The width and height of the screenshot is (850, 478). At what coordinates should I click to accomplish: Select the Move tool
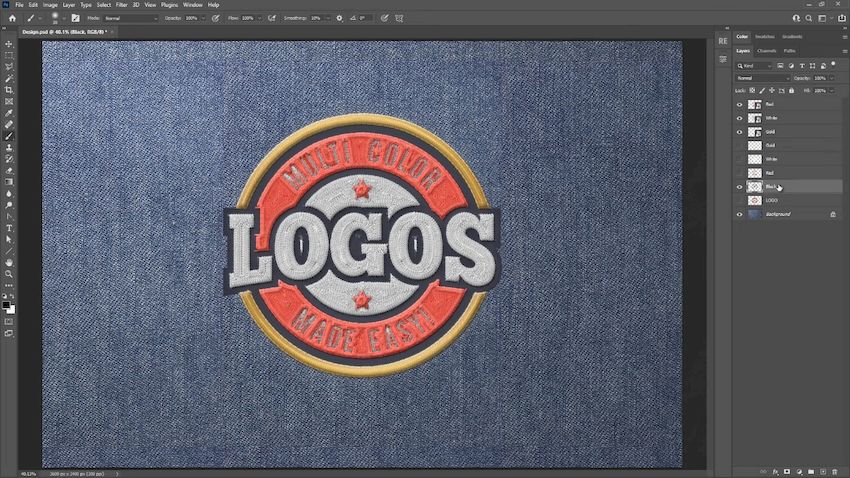(9, 44)
